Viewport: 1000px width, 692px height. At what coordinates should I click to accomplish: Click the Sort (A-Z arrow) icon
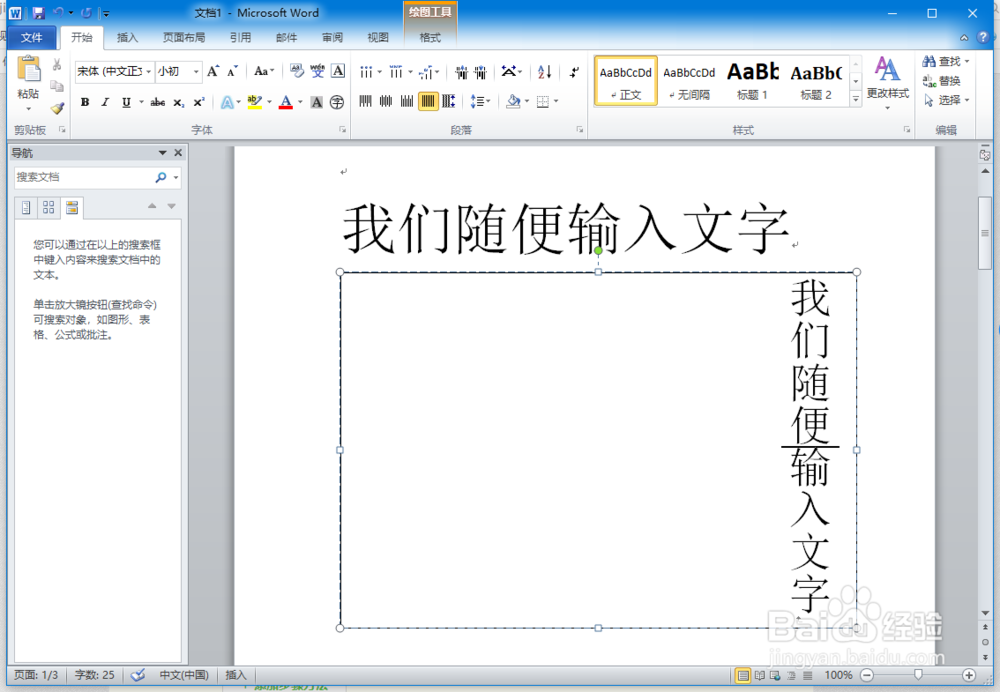(544, 71)
